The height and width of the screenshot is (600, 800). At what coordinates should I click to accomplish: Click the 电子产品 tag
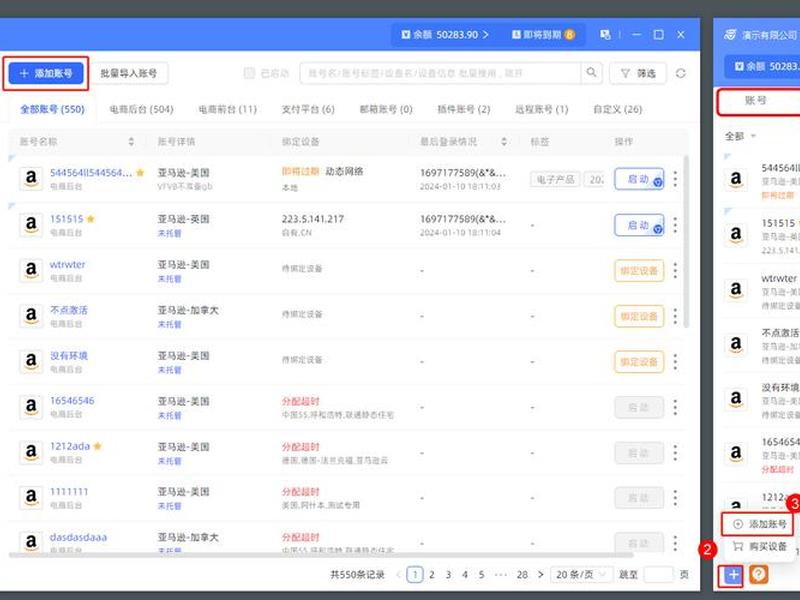[555, 180]
